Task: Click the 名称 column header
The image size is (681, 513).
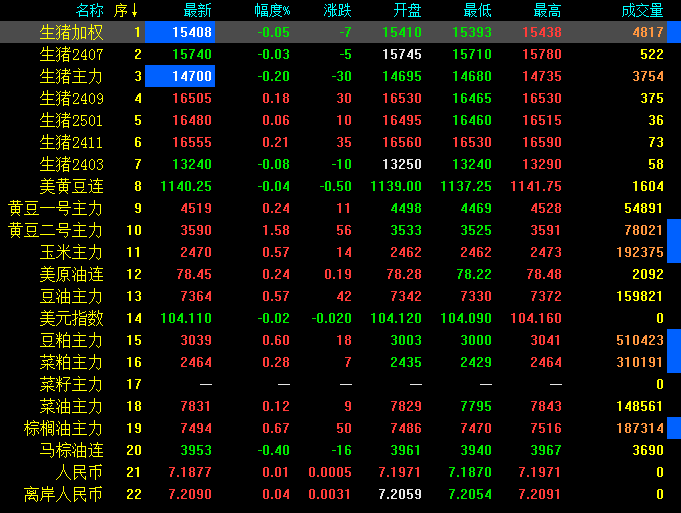Action: pos(89,10)
